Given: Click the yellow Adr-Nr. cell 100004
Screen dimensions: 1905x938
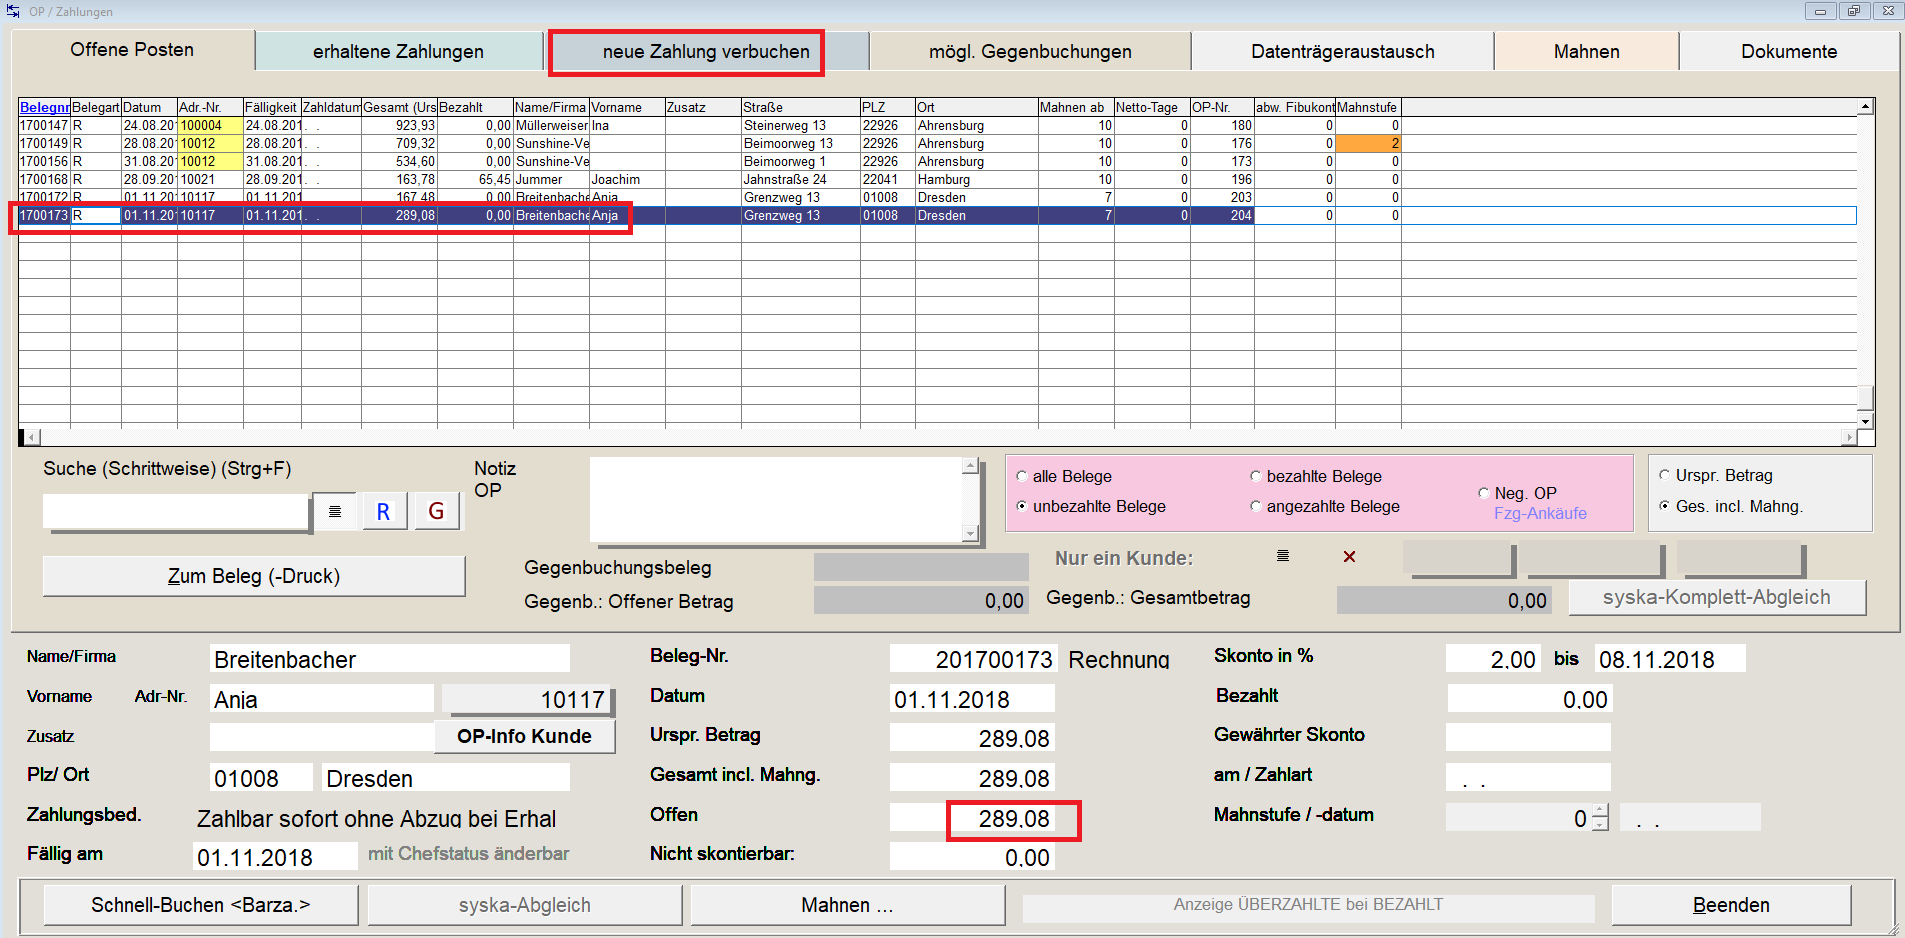Looking at the screenshot, I should pyautogui.click(x=210, y=125).
